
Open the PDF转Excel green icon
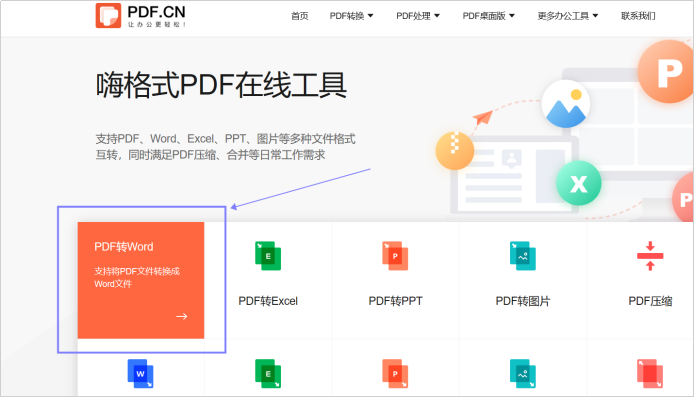[x=268, y=256]
